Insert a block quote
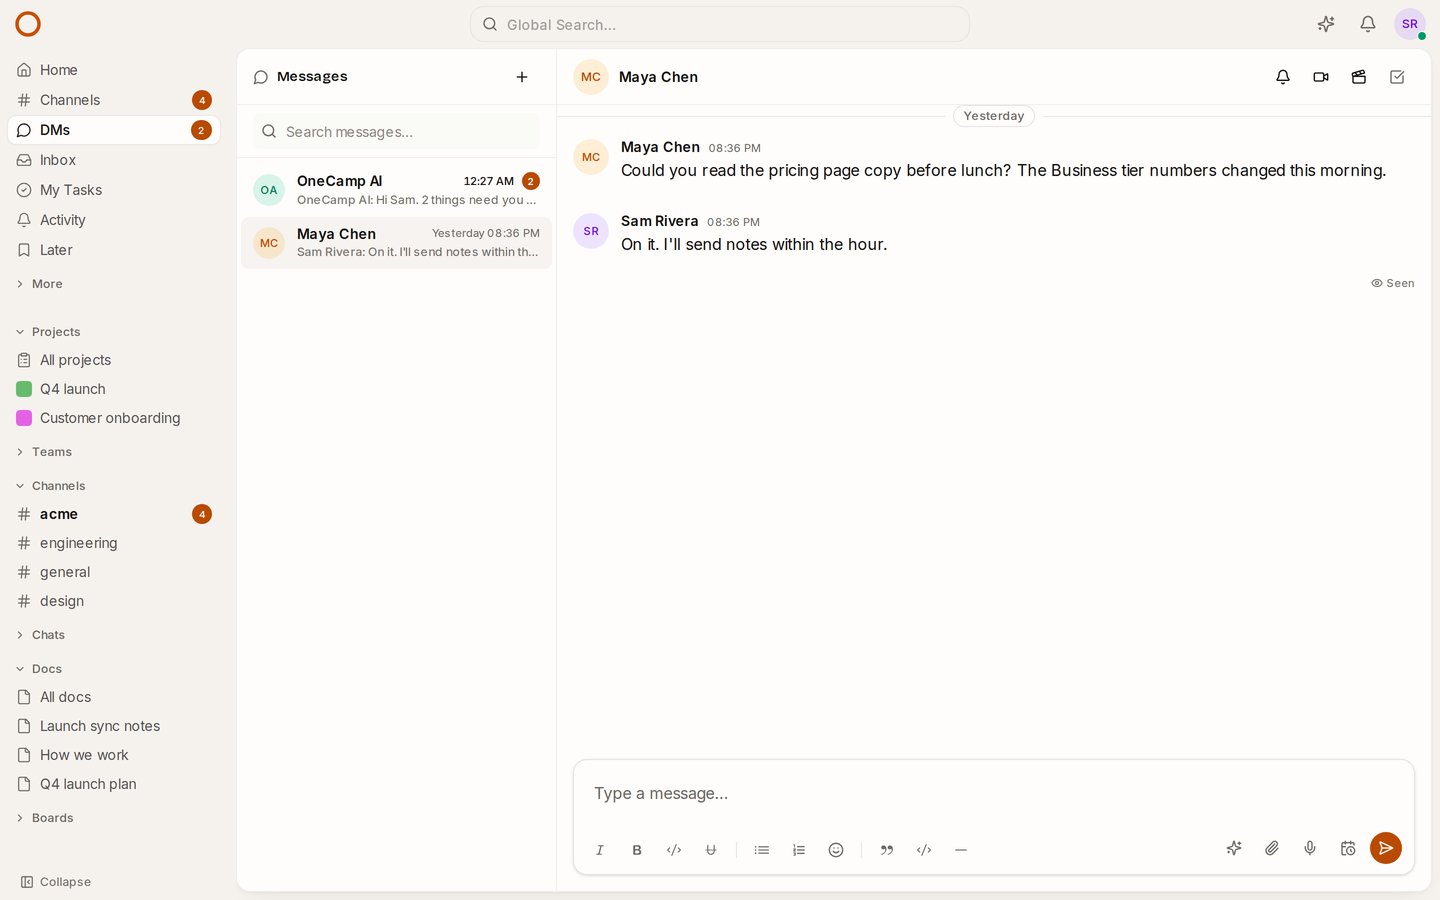Screen dimensions: 1440x900 click(887, 850)
